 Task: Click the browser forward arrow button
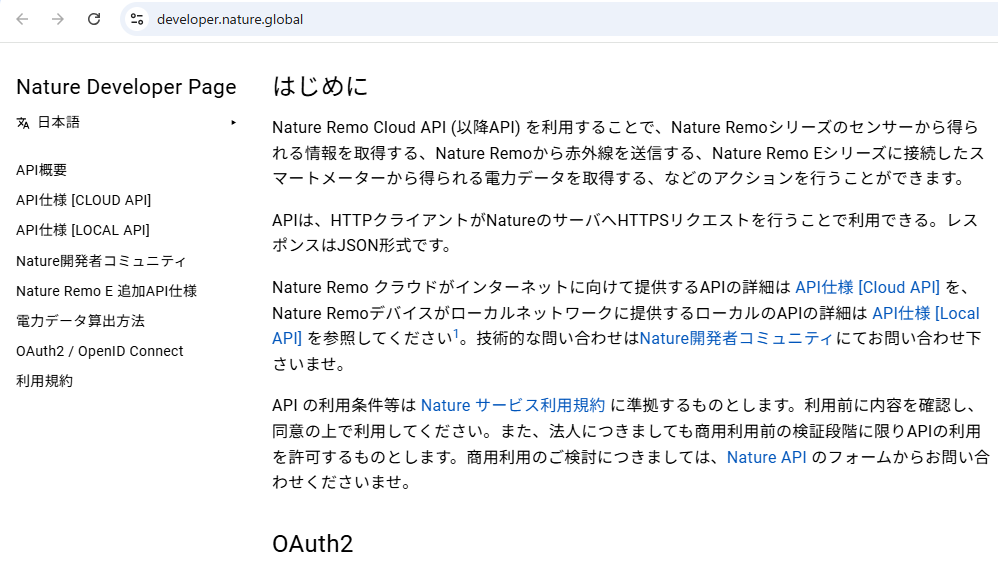click(58, 19)
